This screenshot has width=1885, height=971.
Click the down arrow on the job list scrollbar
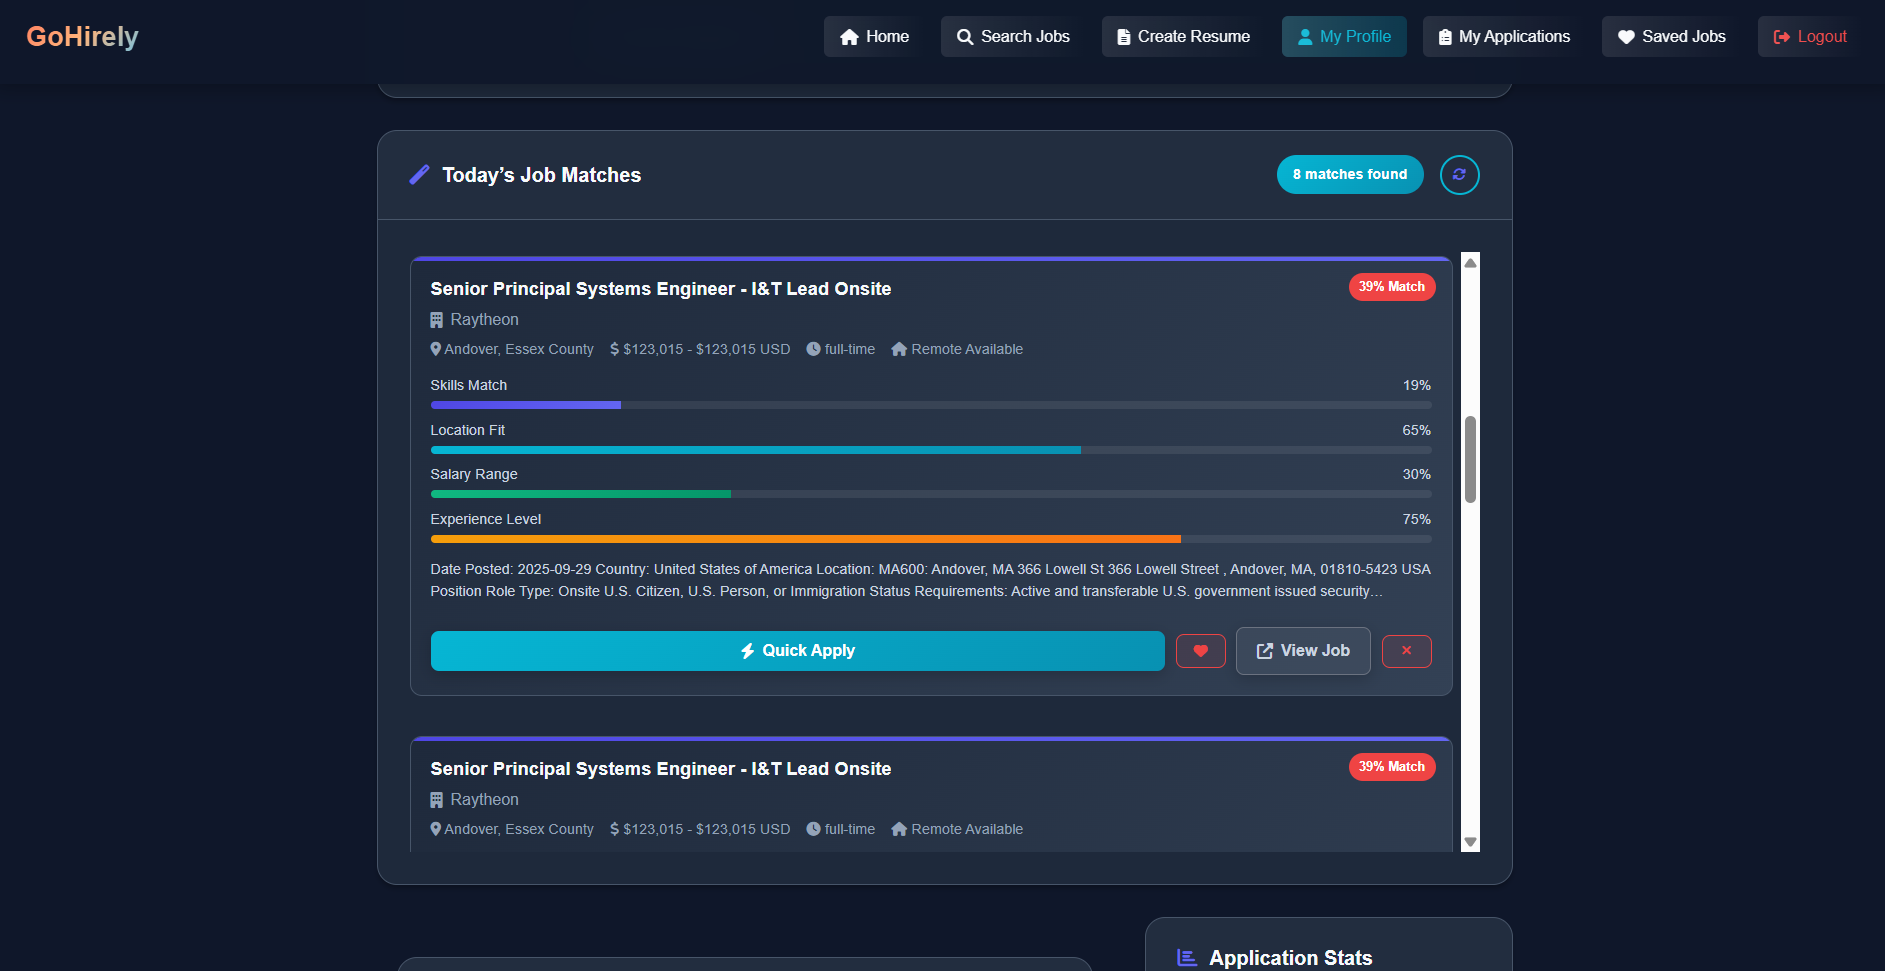[x=1469, y=841]
